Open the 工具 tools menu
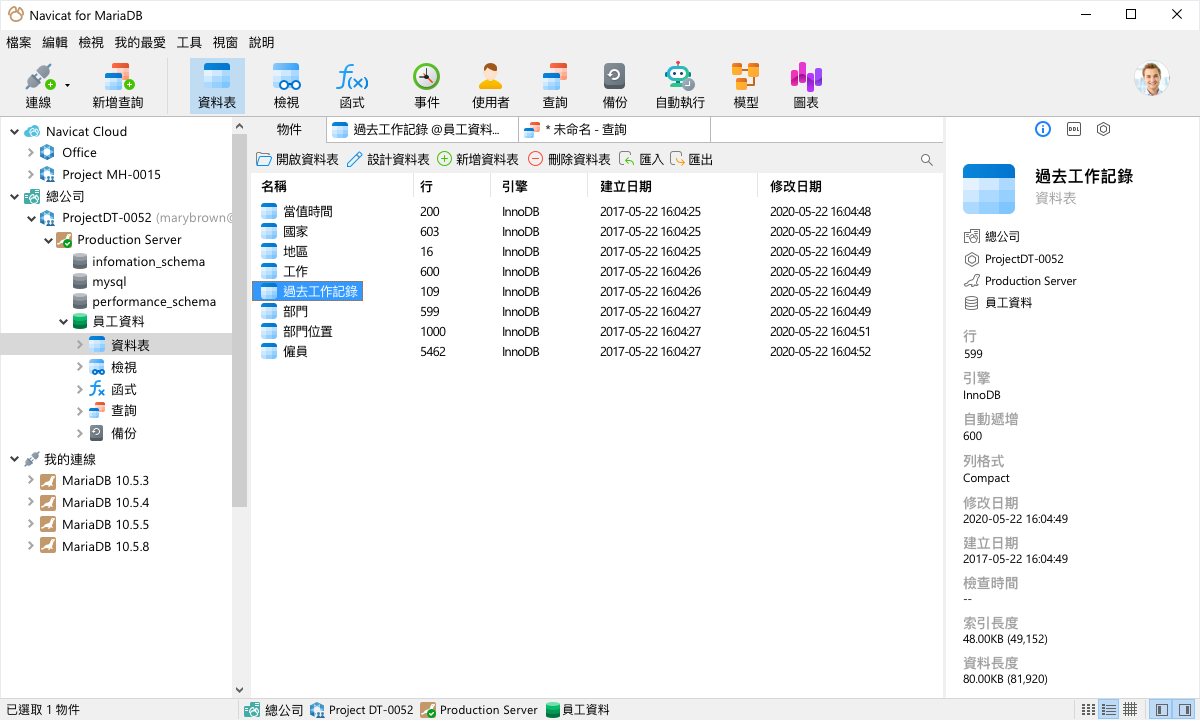The width and height of the screenshot is (1200, 720). coord(189,43)
